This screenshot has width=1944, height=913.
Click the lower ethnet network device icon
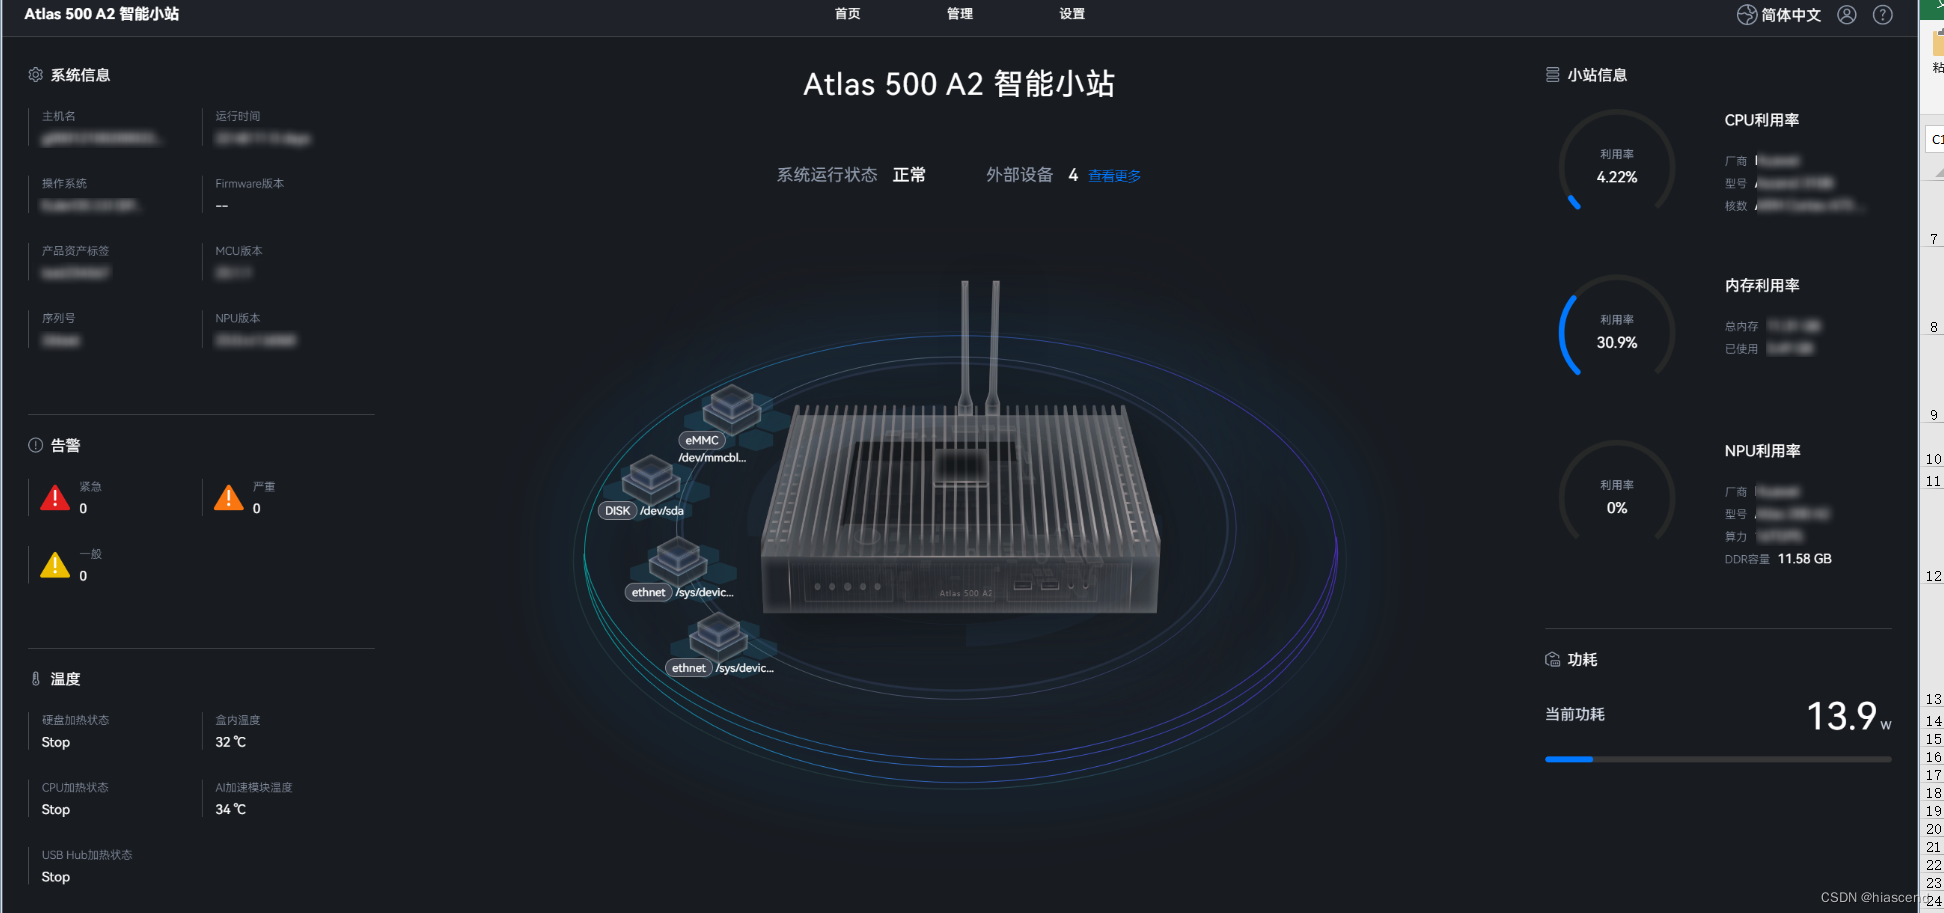(x=718, y=636)
